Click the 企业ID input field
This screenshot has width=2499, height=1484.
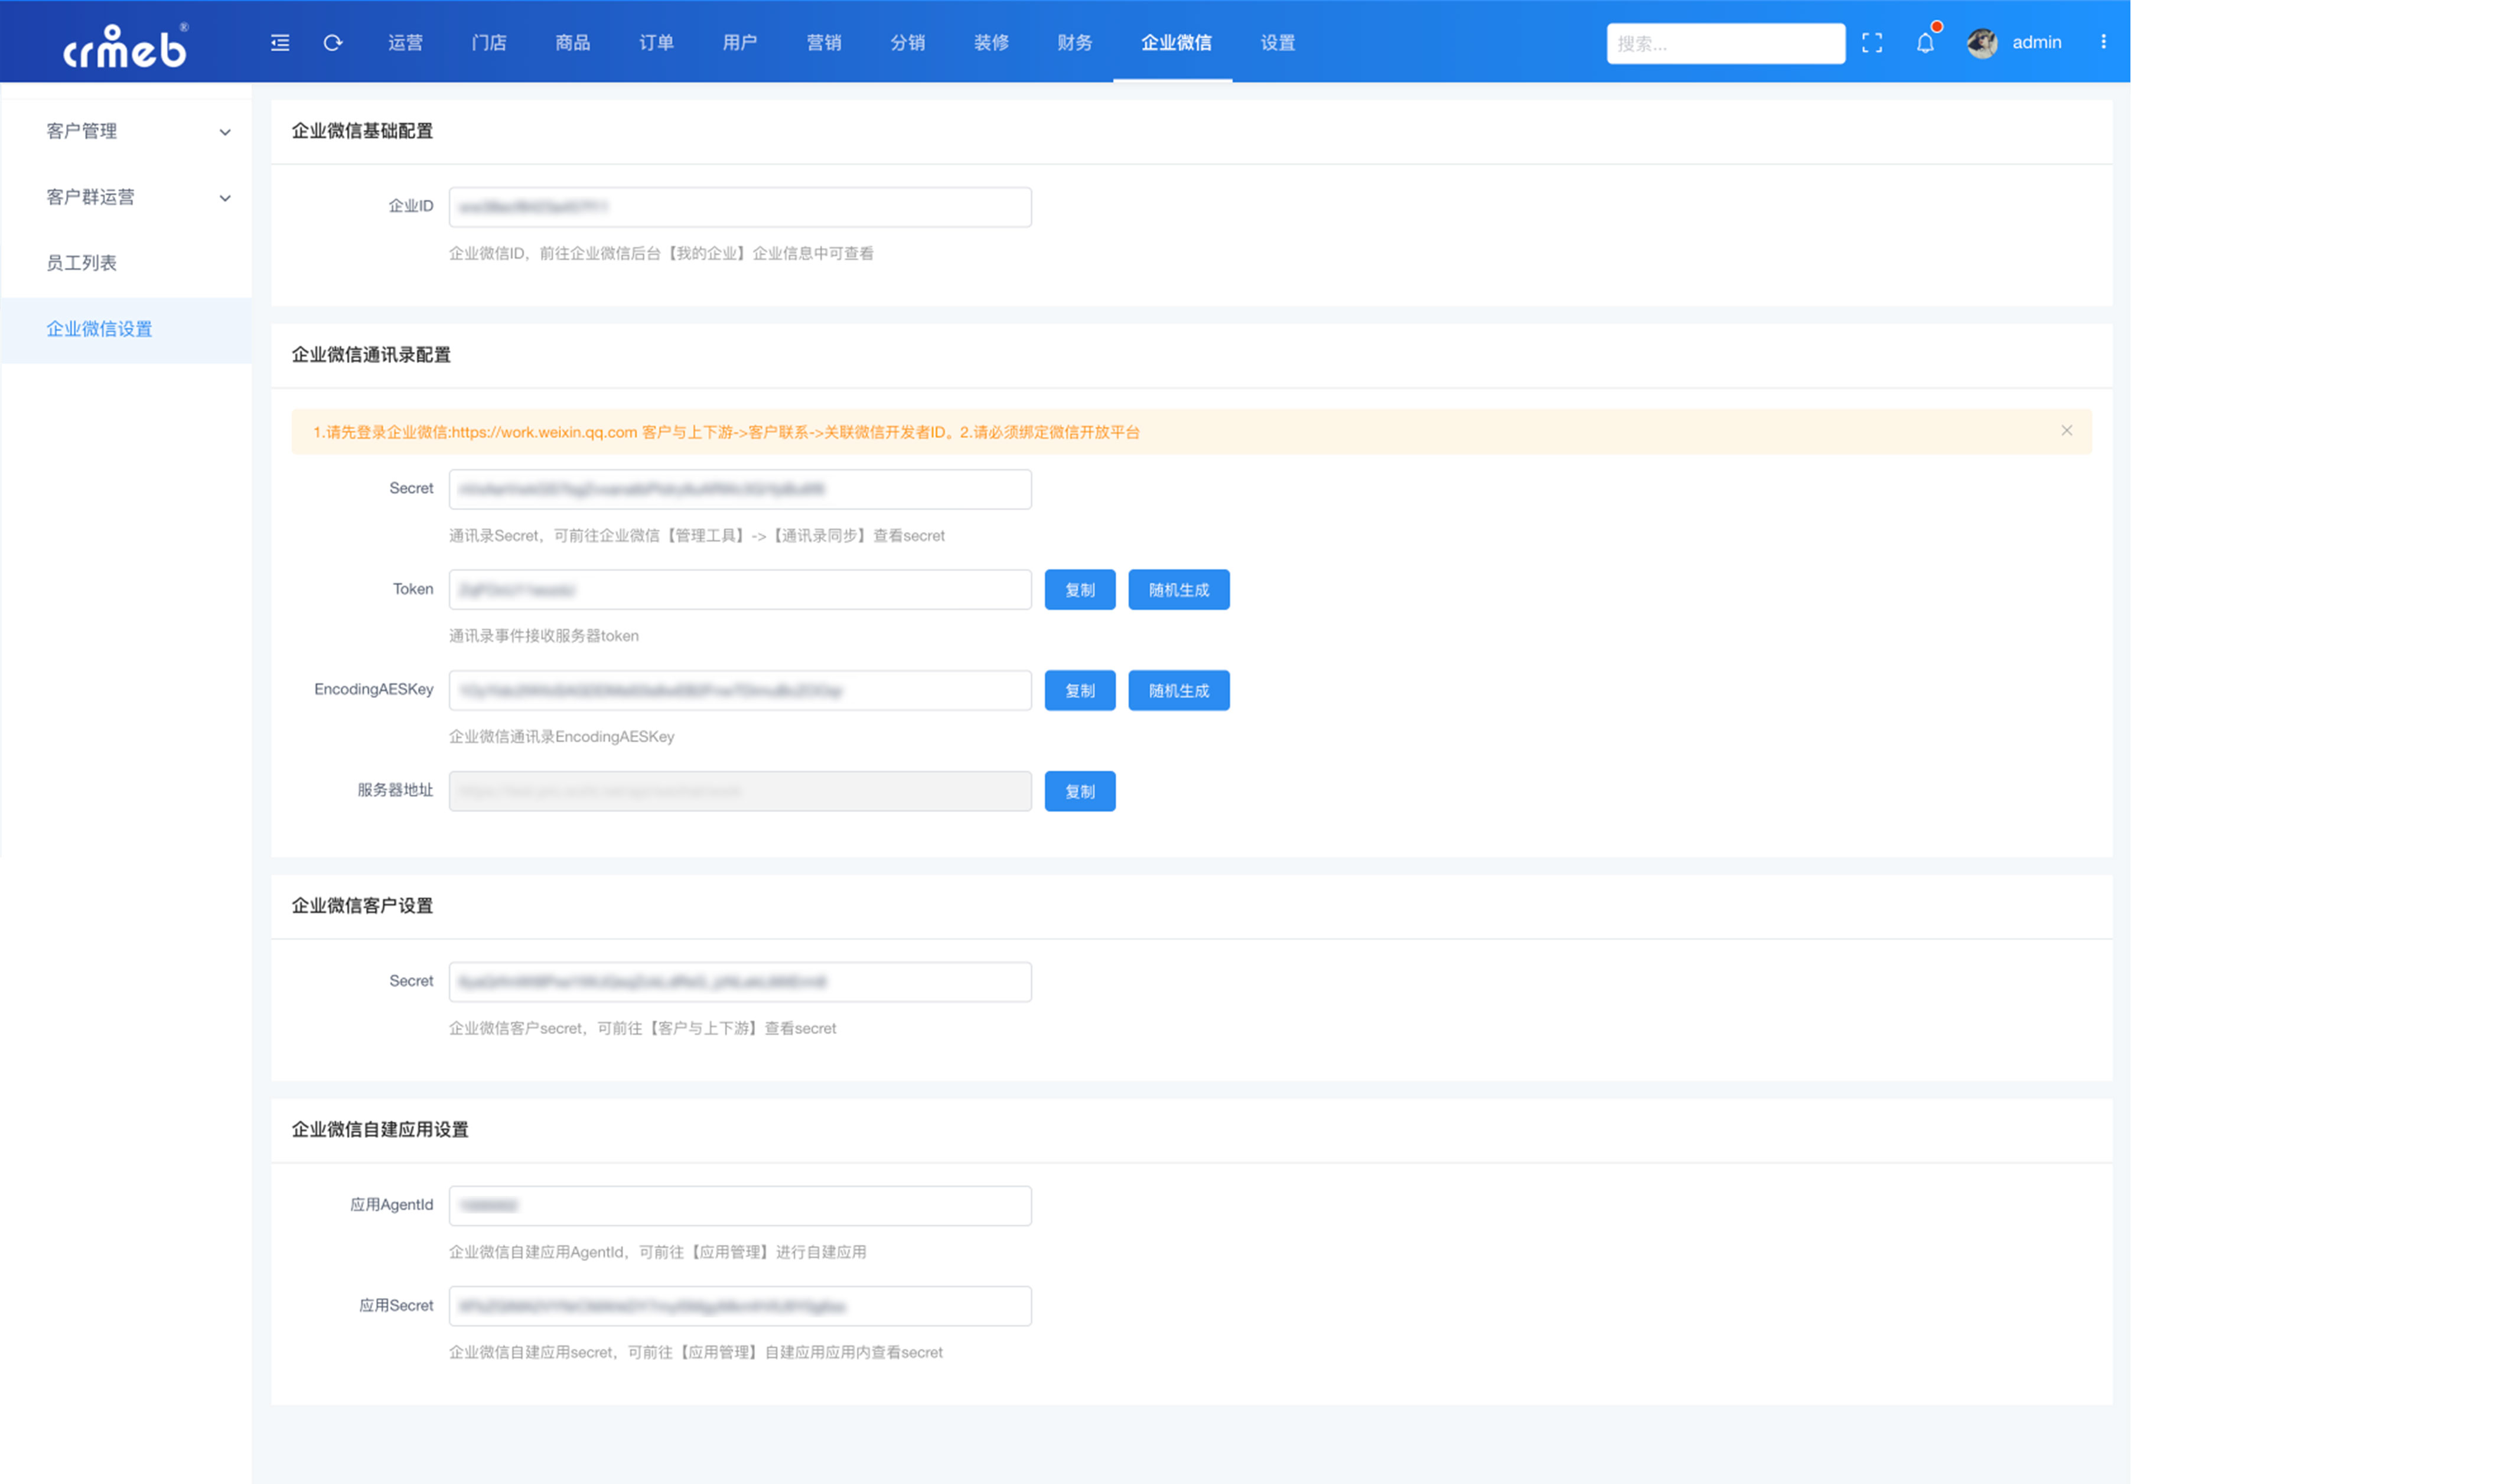[740, 207]
